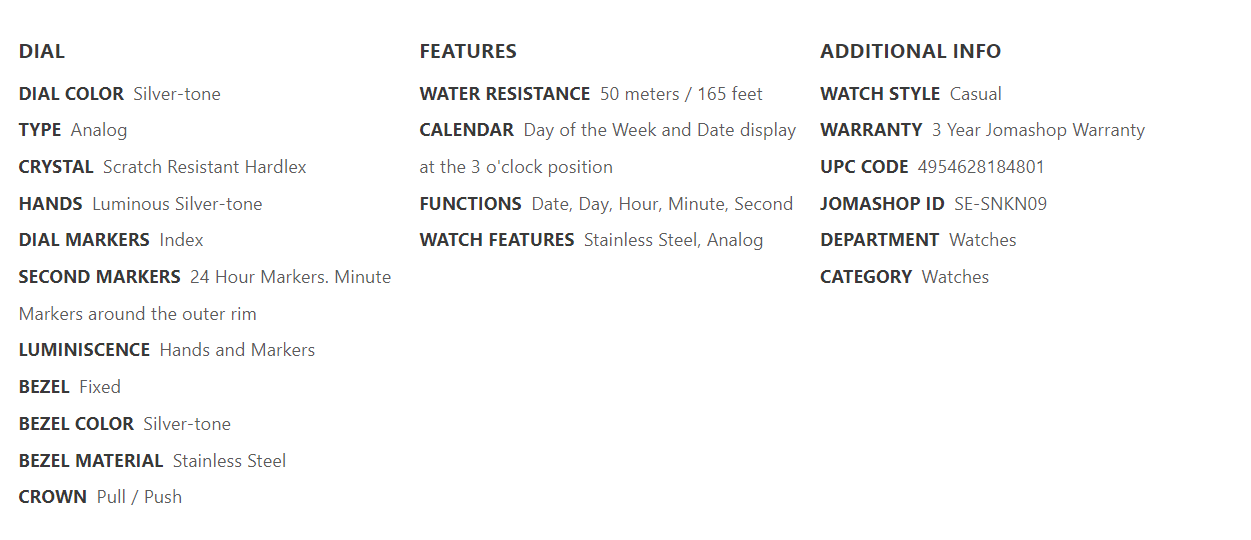
Task: Select the LUMINISCENCE Hands and Markers value
Action: pyautogui.click(x=237, y=350)
